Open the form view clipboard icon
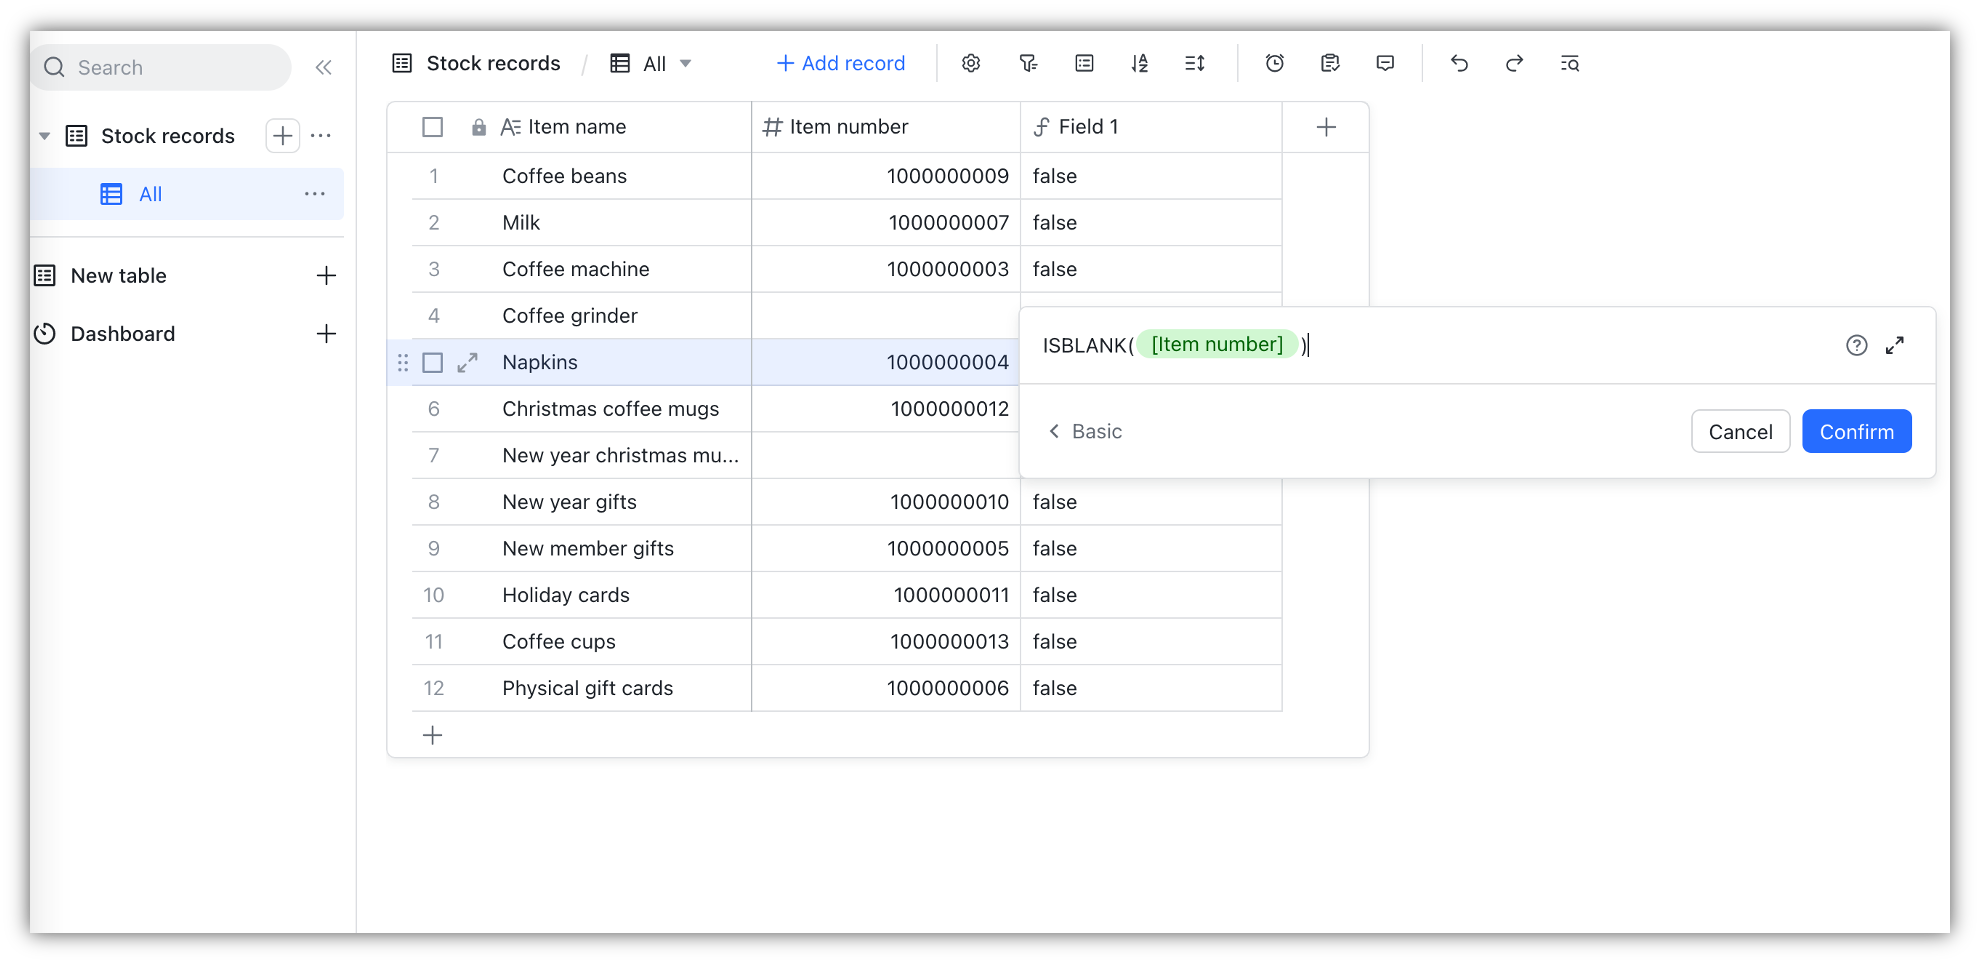The height and width of the screenshot is (964, 1980). pos(1329,63)
